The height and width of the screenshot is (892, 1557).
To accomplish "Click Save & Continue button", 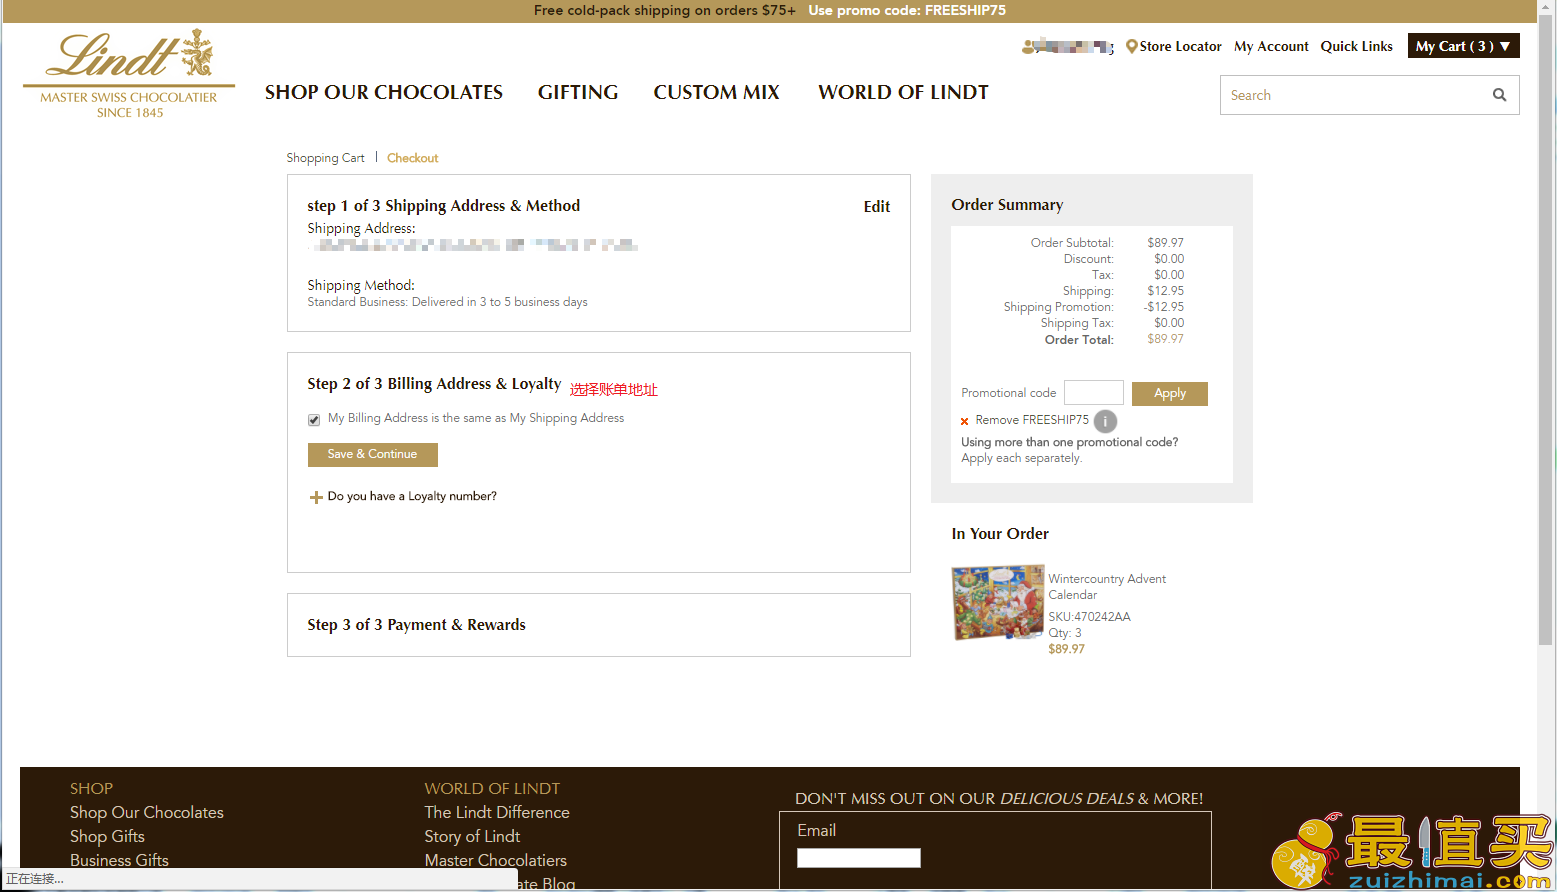I will point(372,454).
